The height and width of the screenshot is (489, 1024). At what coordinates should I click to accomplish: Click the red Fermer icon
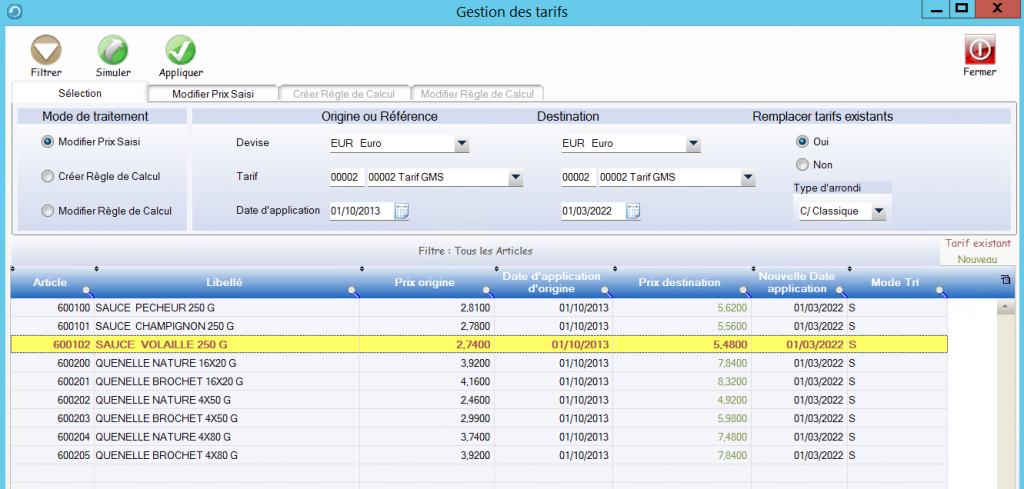(979, 50)
